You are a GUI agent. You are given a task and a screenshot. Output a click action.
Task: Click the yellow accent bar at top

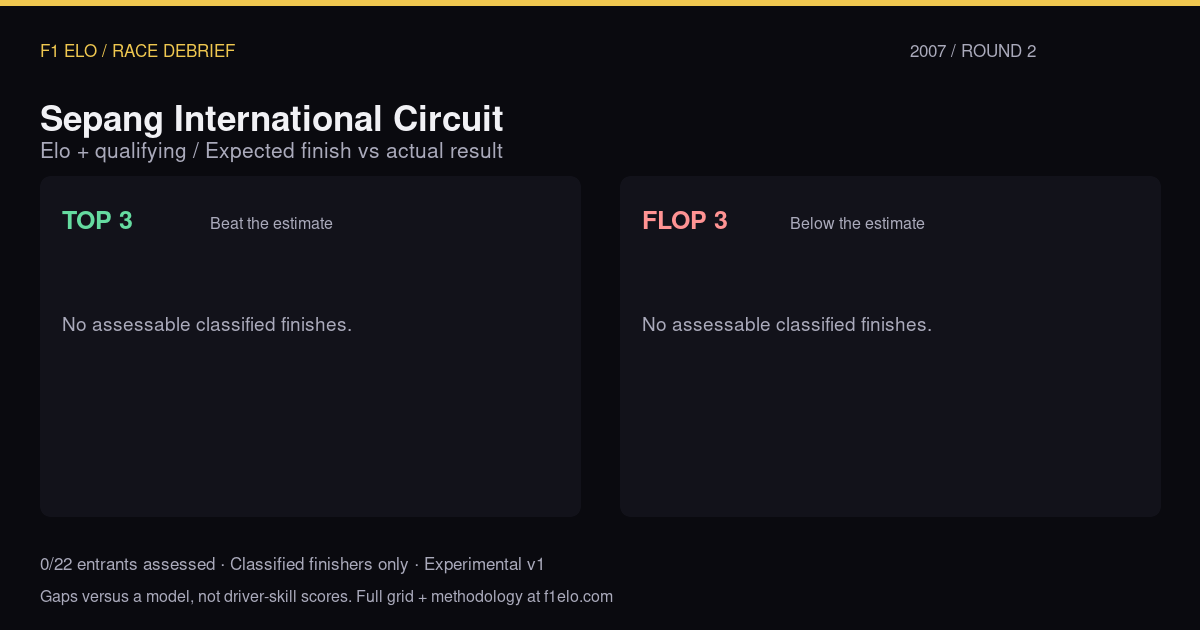[600, 3]
